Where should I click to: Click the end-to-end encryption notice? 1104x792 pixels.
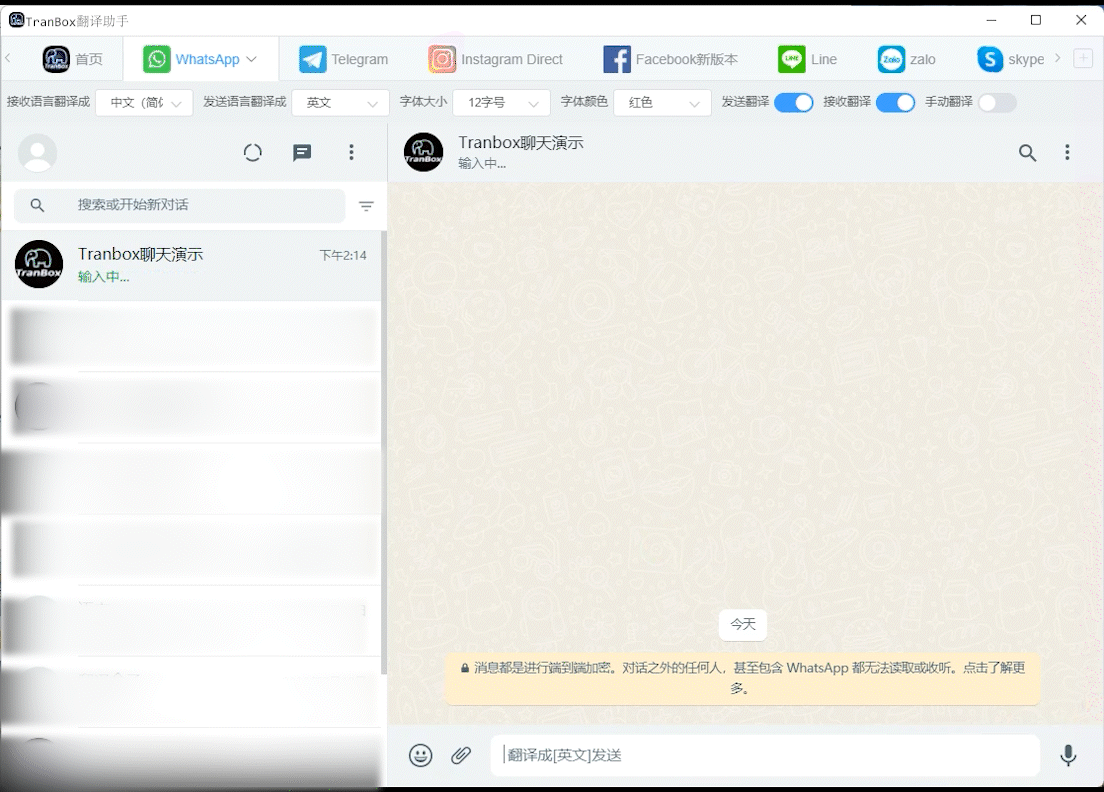click(x=742, y=678)
